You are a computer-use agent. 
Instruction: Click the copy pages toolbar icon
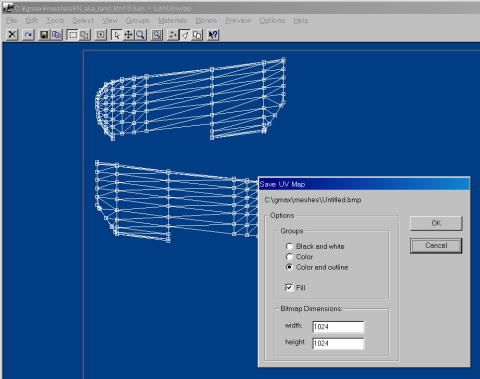[56, 35]
